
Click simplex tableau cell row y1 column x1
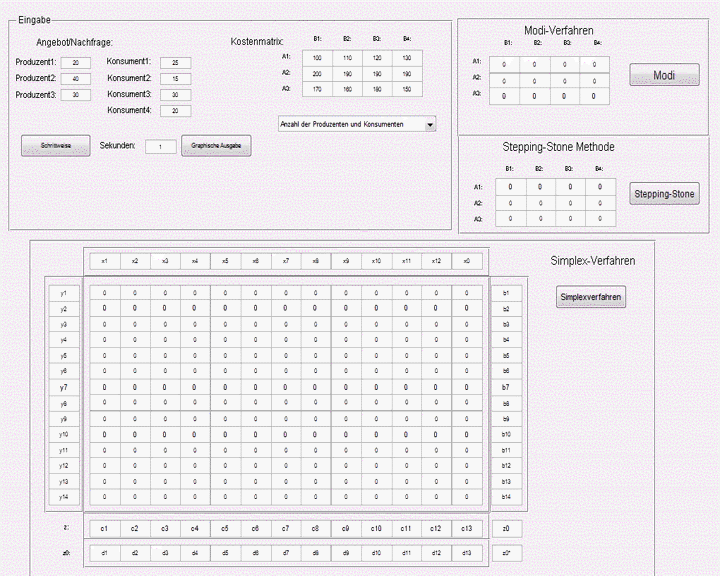[x=105, y=293]
